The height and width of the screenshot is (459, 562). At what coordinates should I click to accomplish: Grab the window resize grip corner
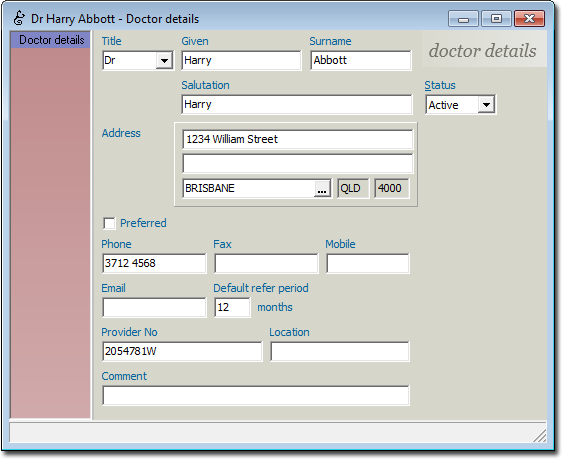[x=540, y=436]
